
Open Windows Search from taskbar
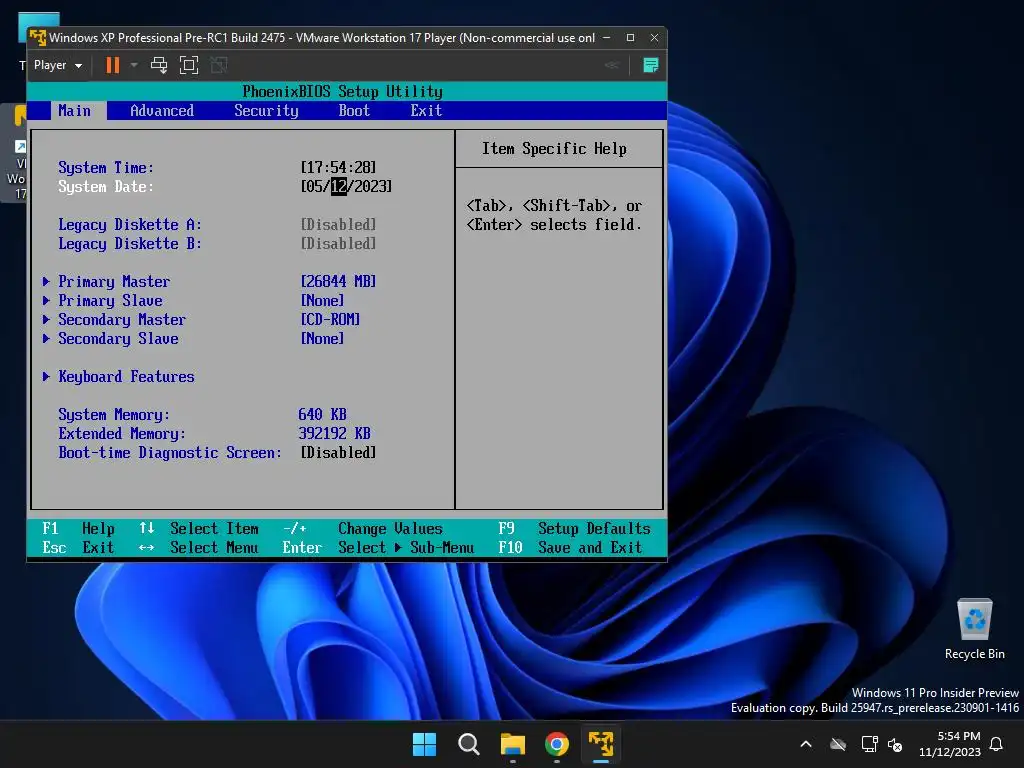pyautogui.click(x=468, y=744)
